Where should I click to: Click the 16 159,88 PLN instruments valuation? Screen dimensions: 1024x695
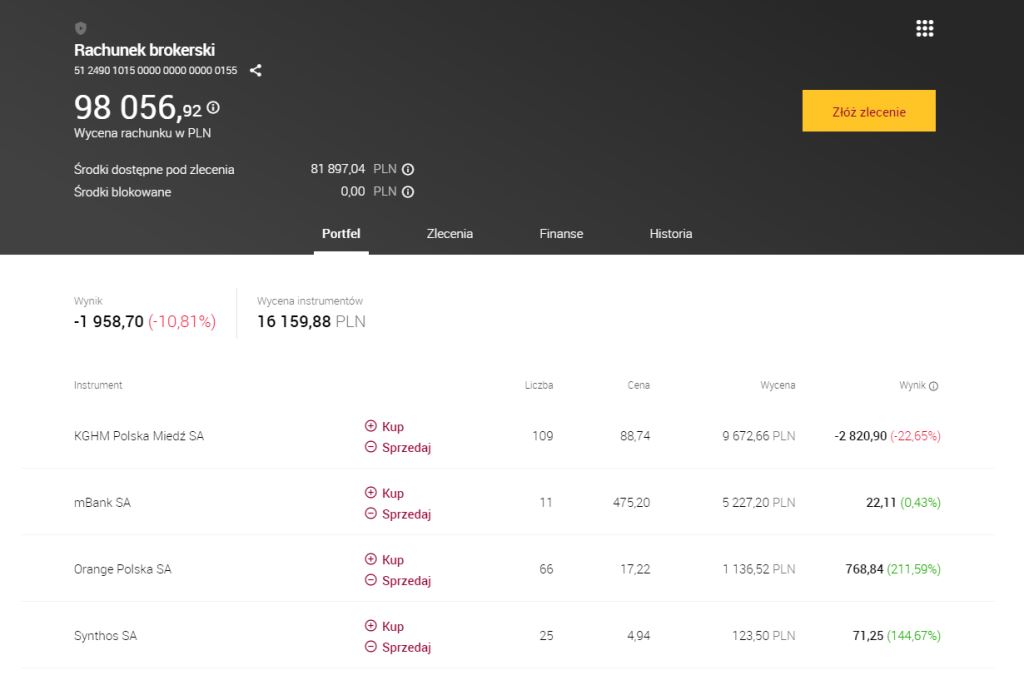pyautogui.click(x=311, y=321)
